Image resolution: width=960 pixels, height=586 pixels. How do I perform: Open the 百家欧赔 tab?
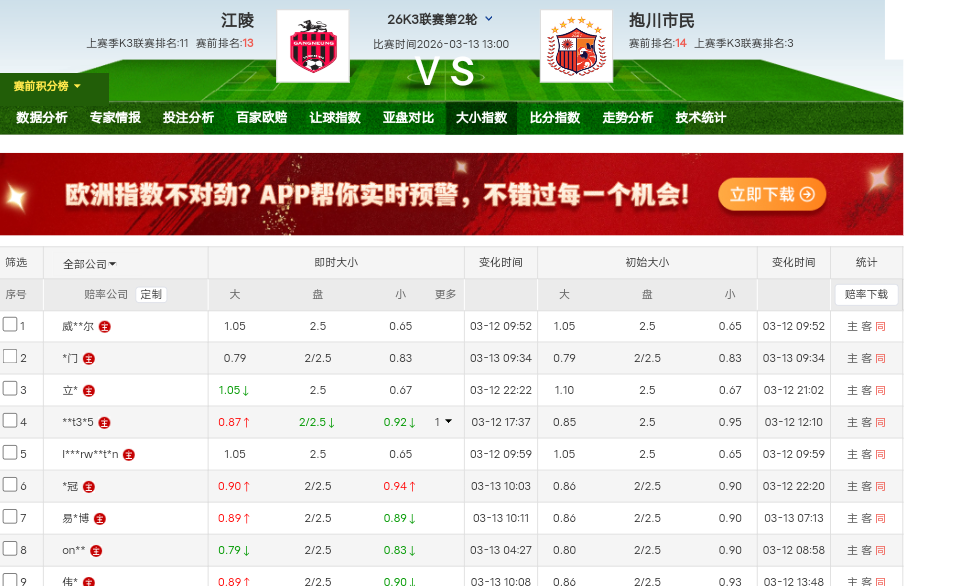[261, 117]
